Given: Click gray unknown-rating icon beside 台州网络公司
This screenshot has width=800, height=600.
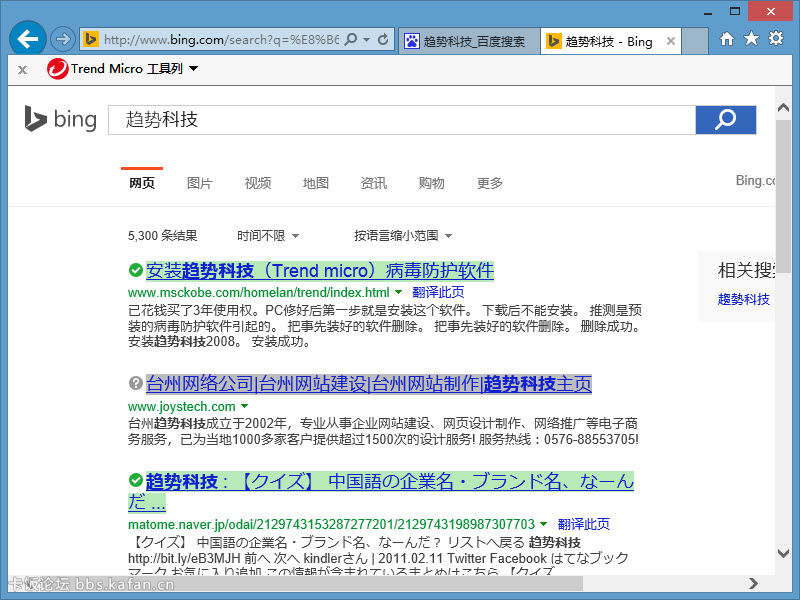Looking at the screenshot, I should coord(135,383).
